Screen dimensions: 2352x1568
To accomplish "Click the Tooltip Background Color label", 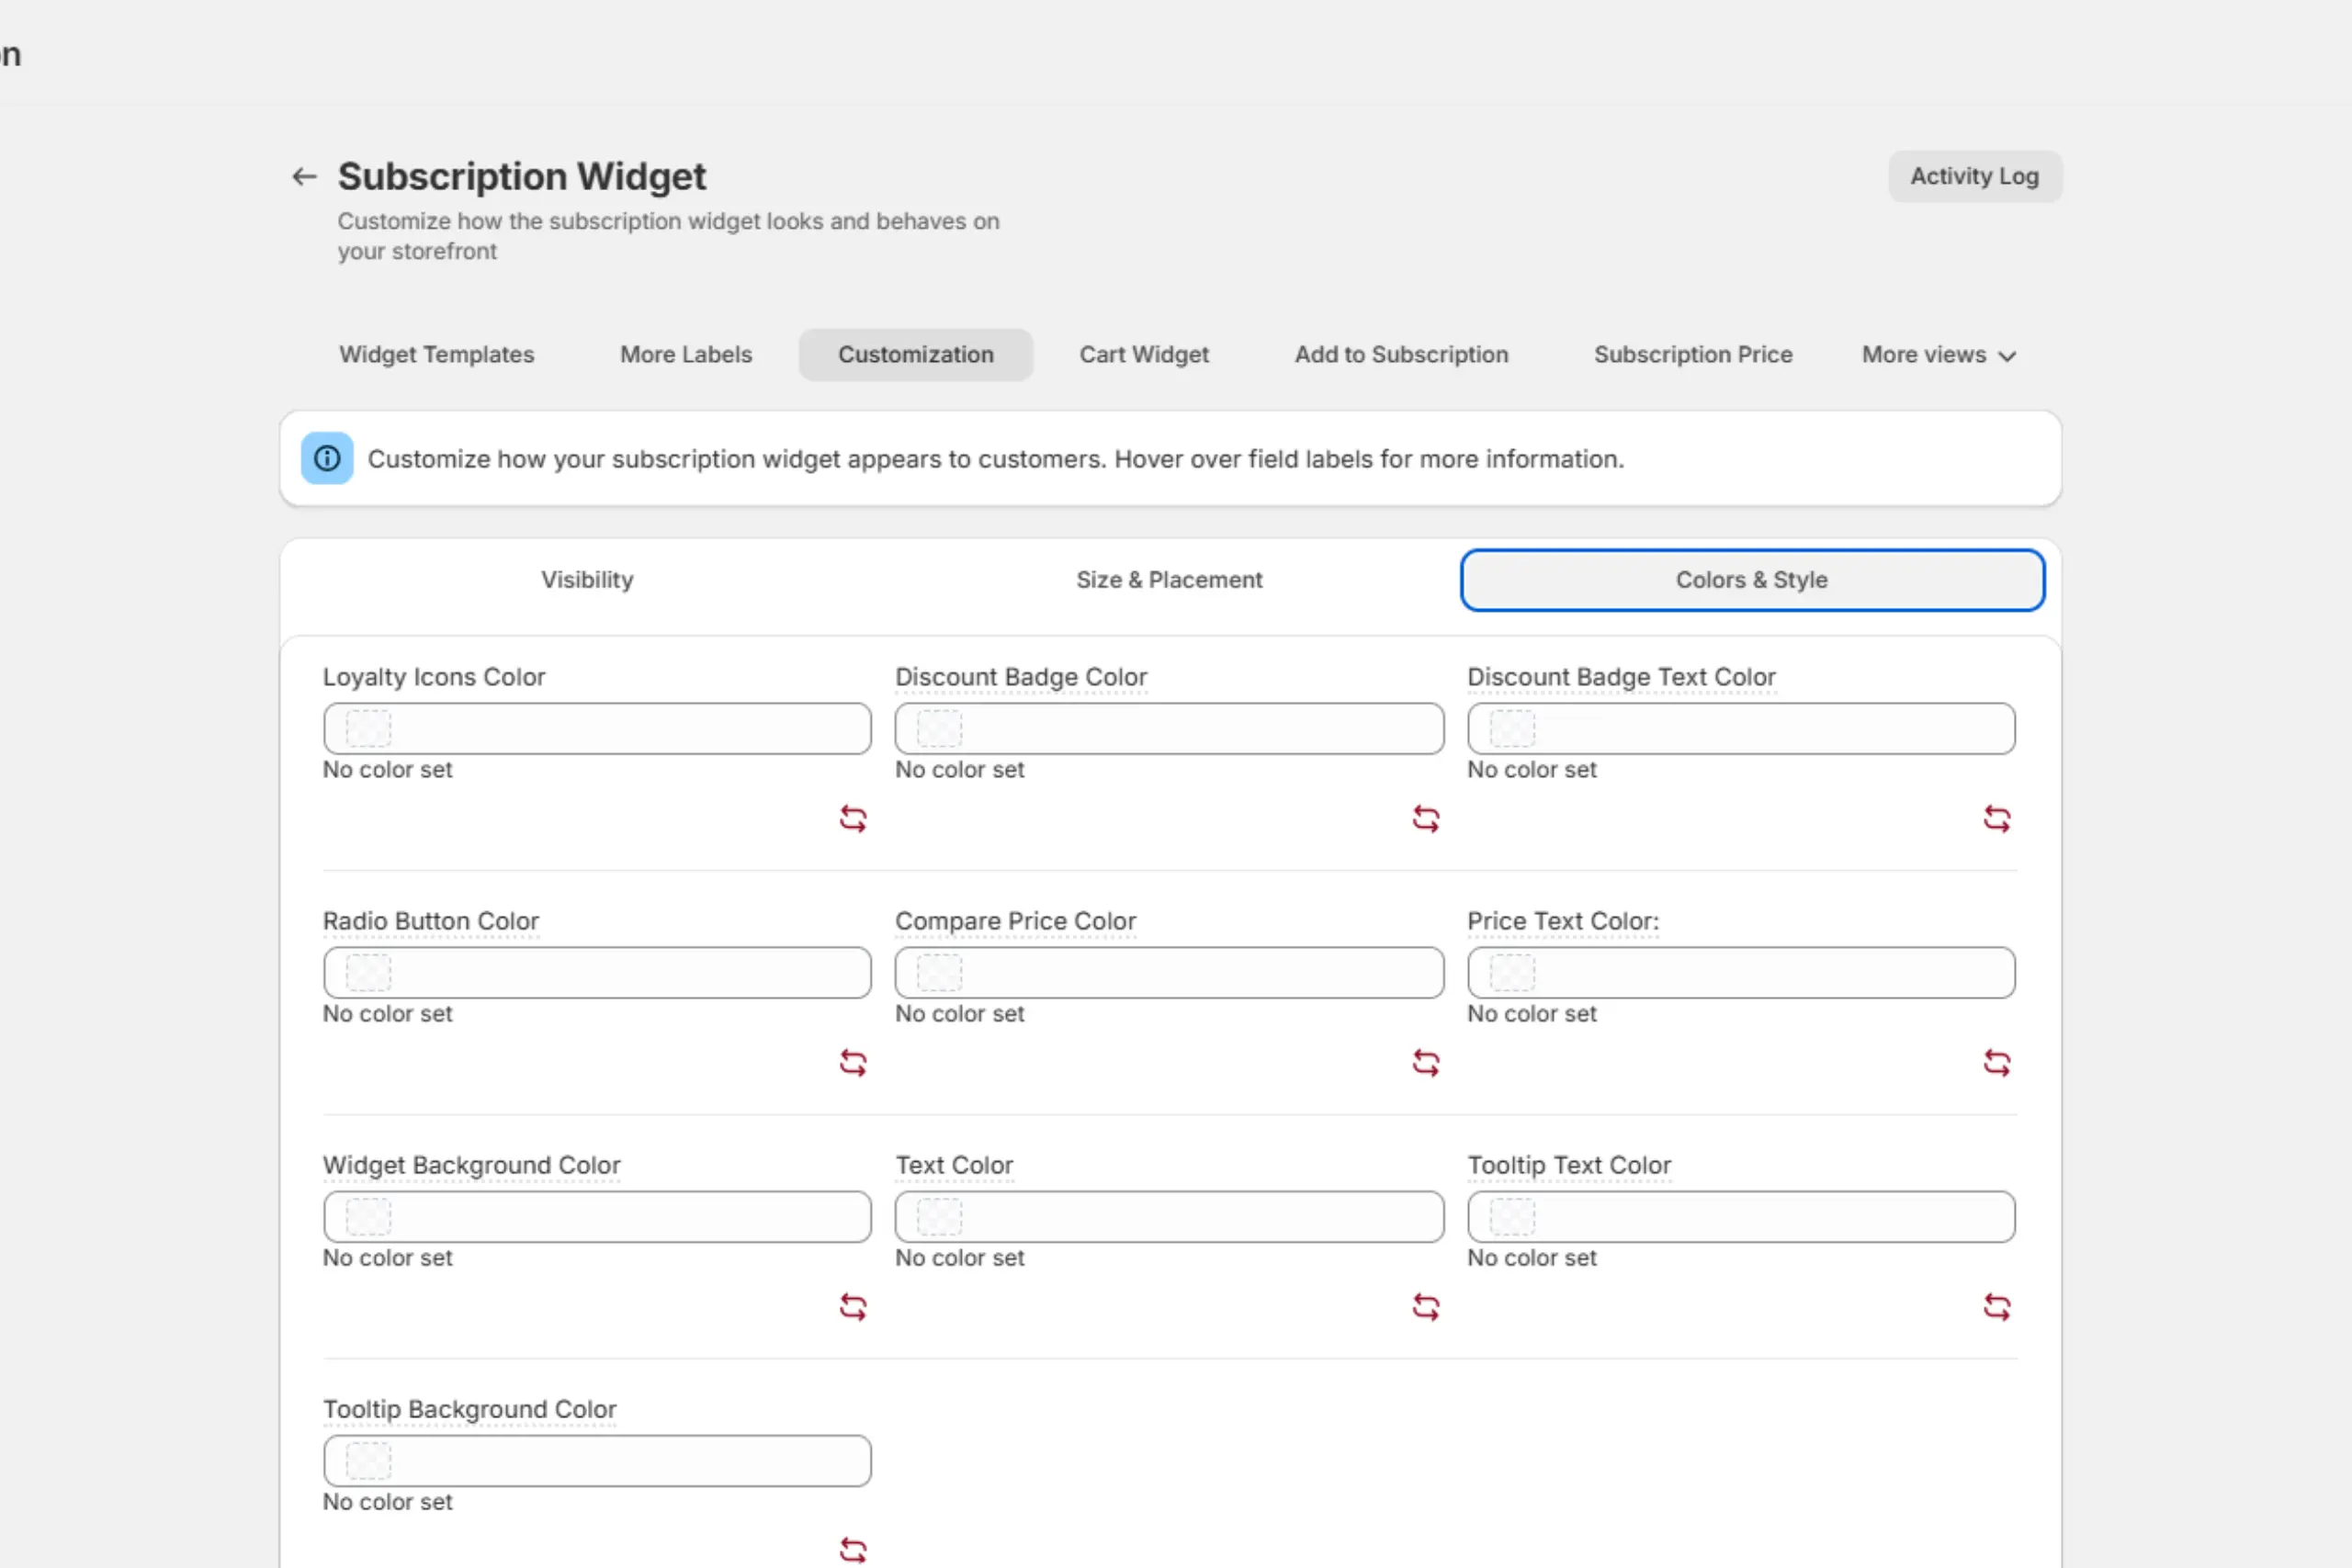I will click(x=469, y=1409).
